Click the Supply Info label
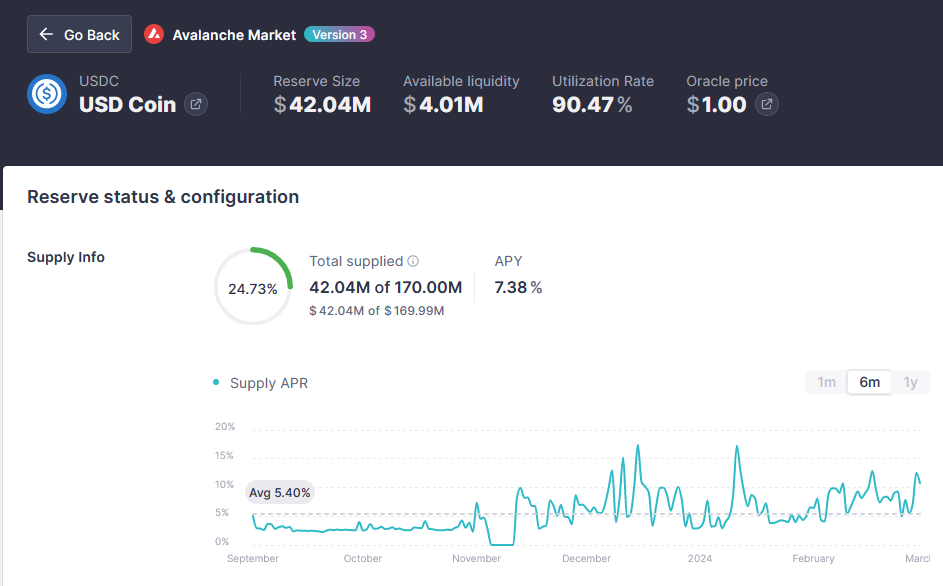 coord(66,258)
